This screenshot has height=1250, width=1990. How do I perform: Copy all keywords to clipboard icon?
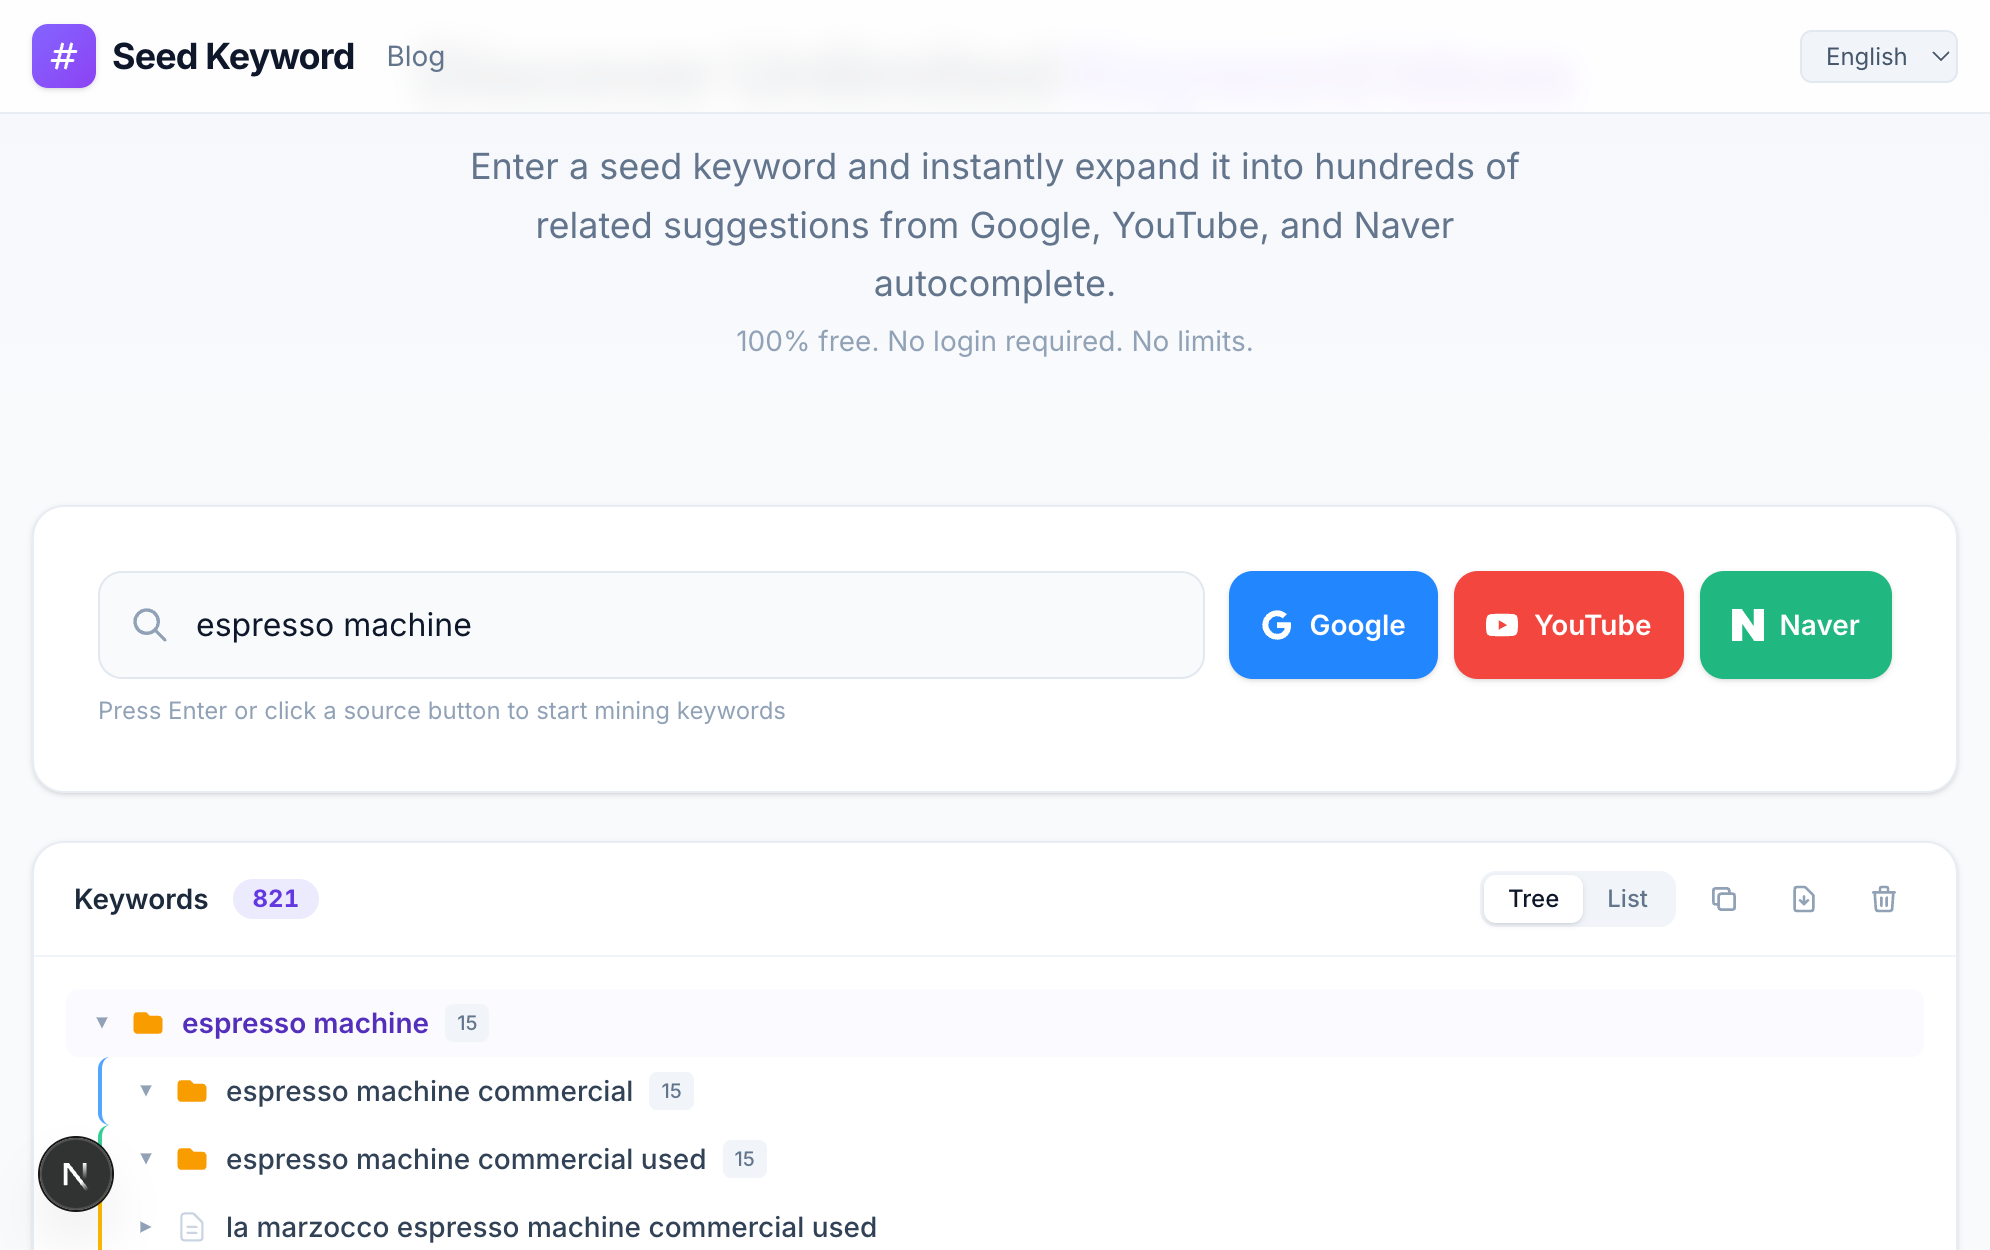click(1724, 899)
